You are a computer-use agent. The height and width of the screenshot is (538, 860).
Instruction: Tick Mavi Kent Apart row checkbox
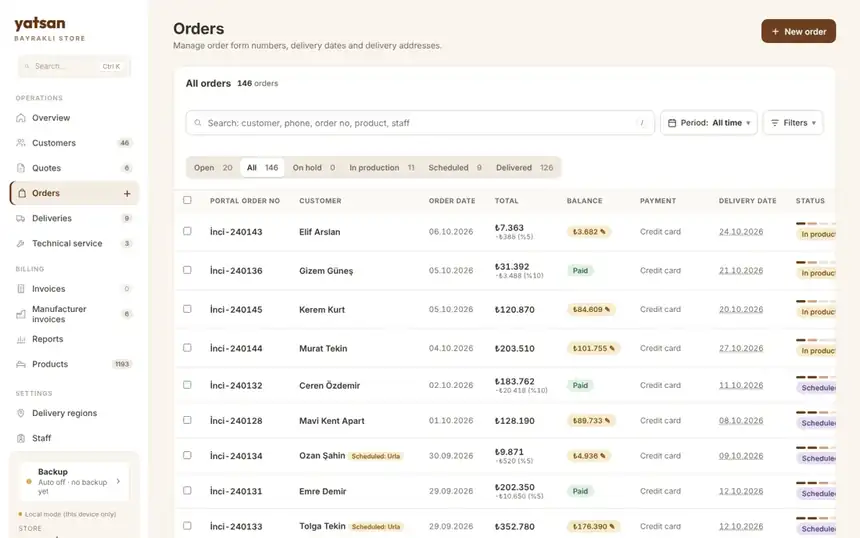(187, 420)
